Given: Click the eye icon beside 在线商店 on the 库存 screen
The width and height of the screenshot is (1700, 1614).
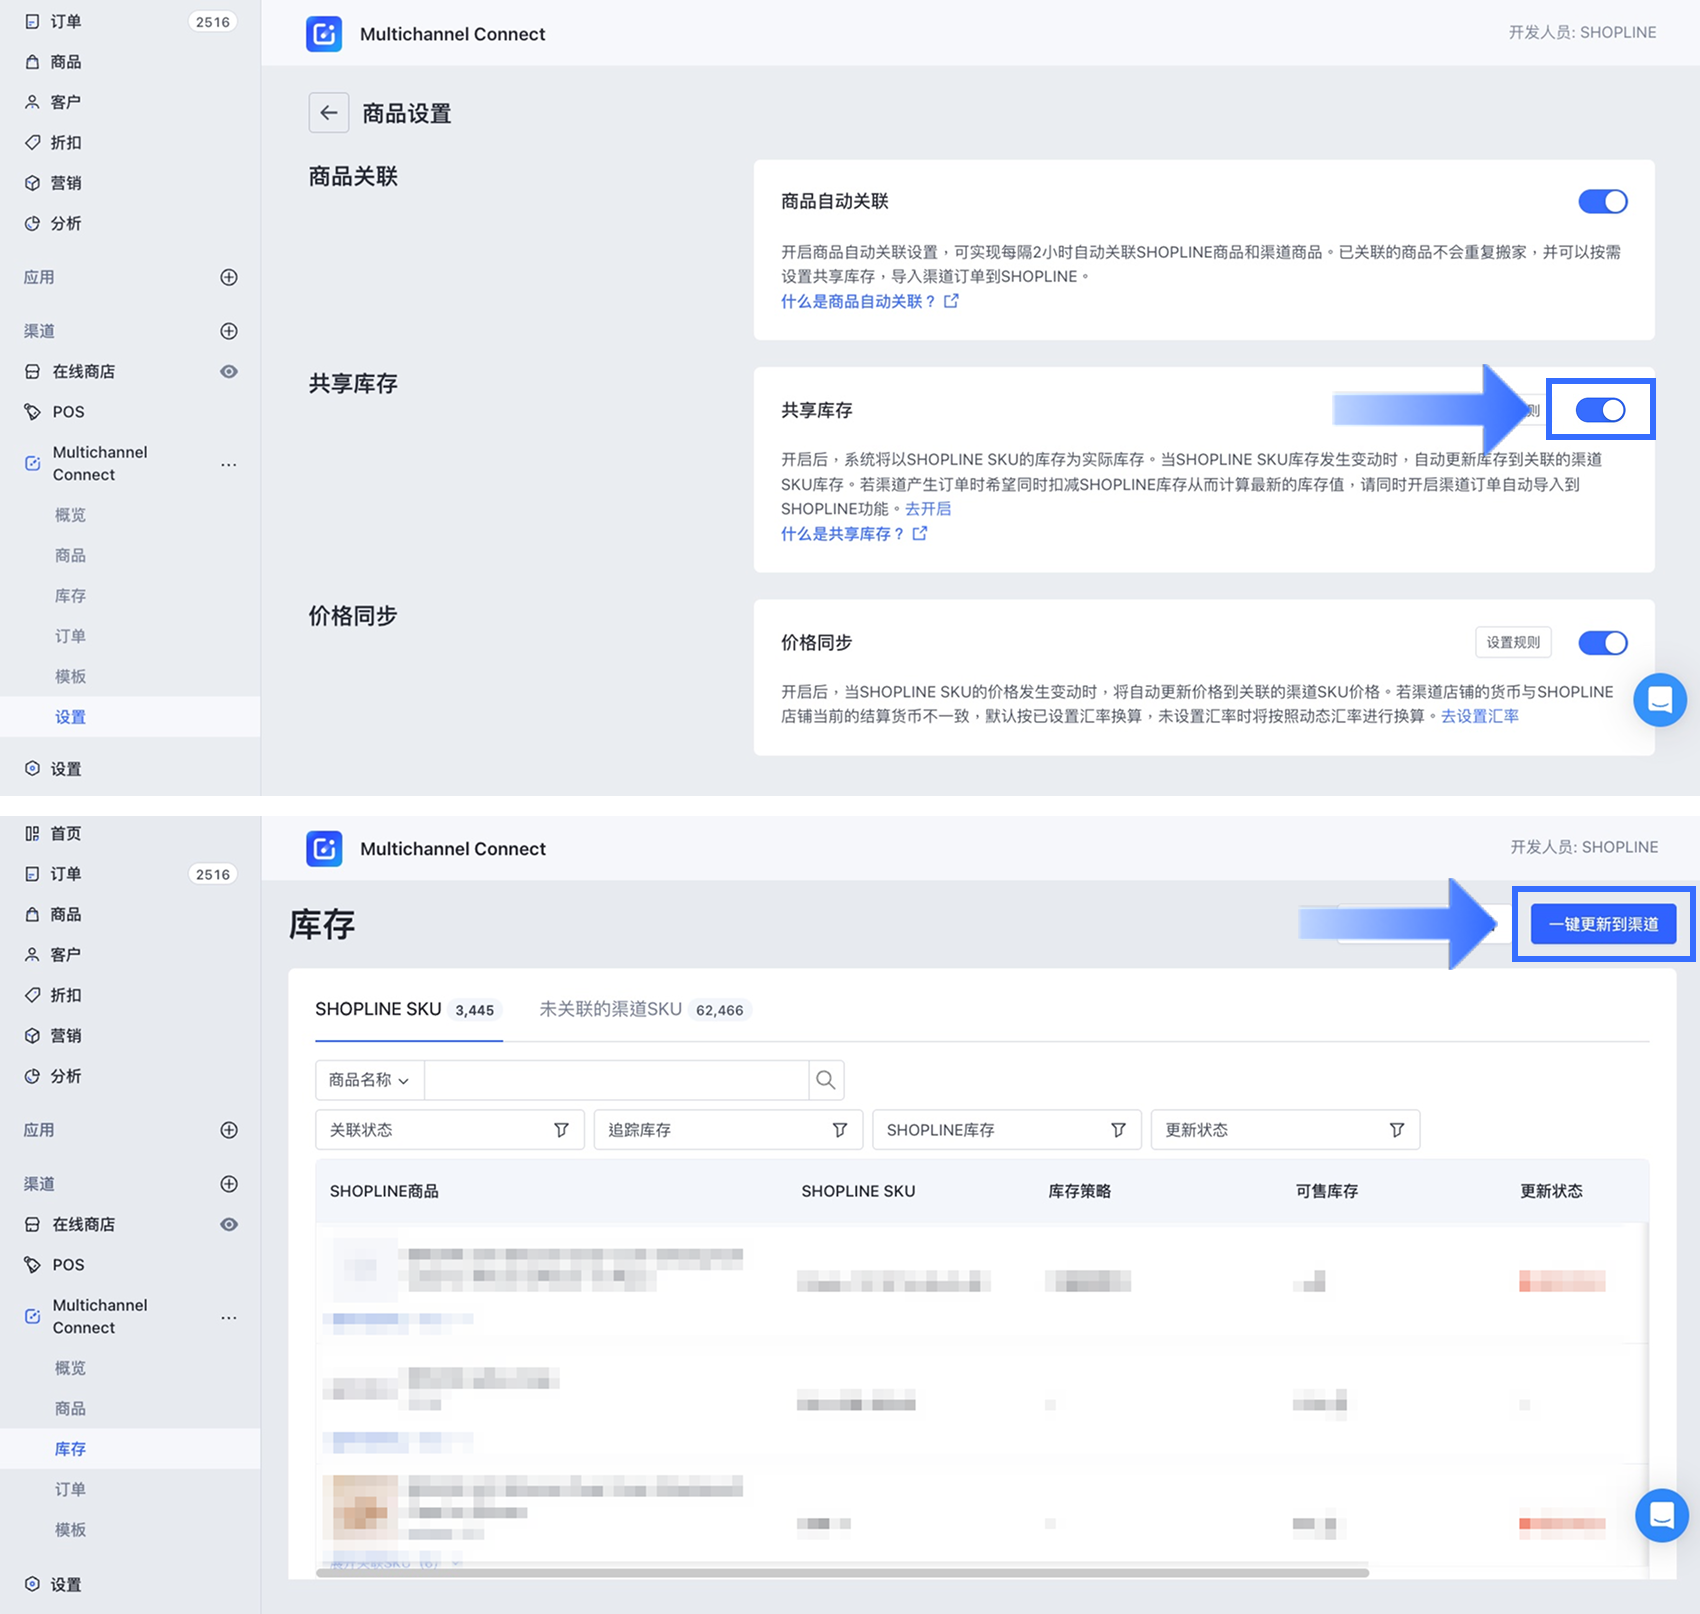Looking at the screenshot, I should [x=229, y=1225].
